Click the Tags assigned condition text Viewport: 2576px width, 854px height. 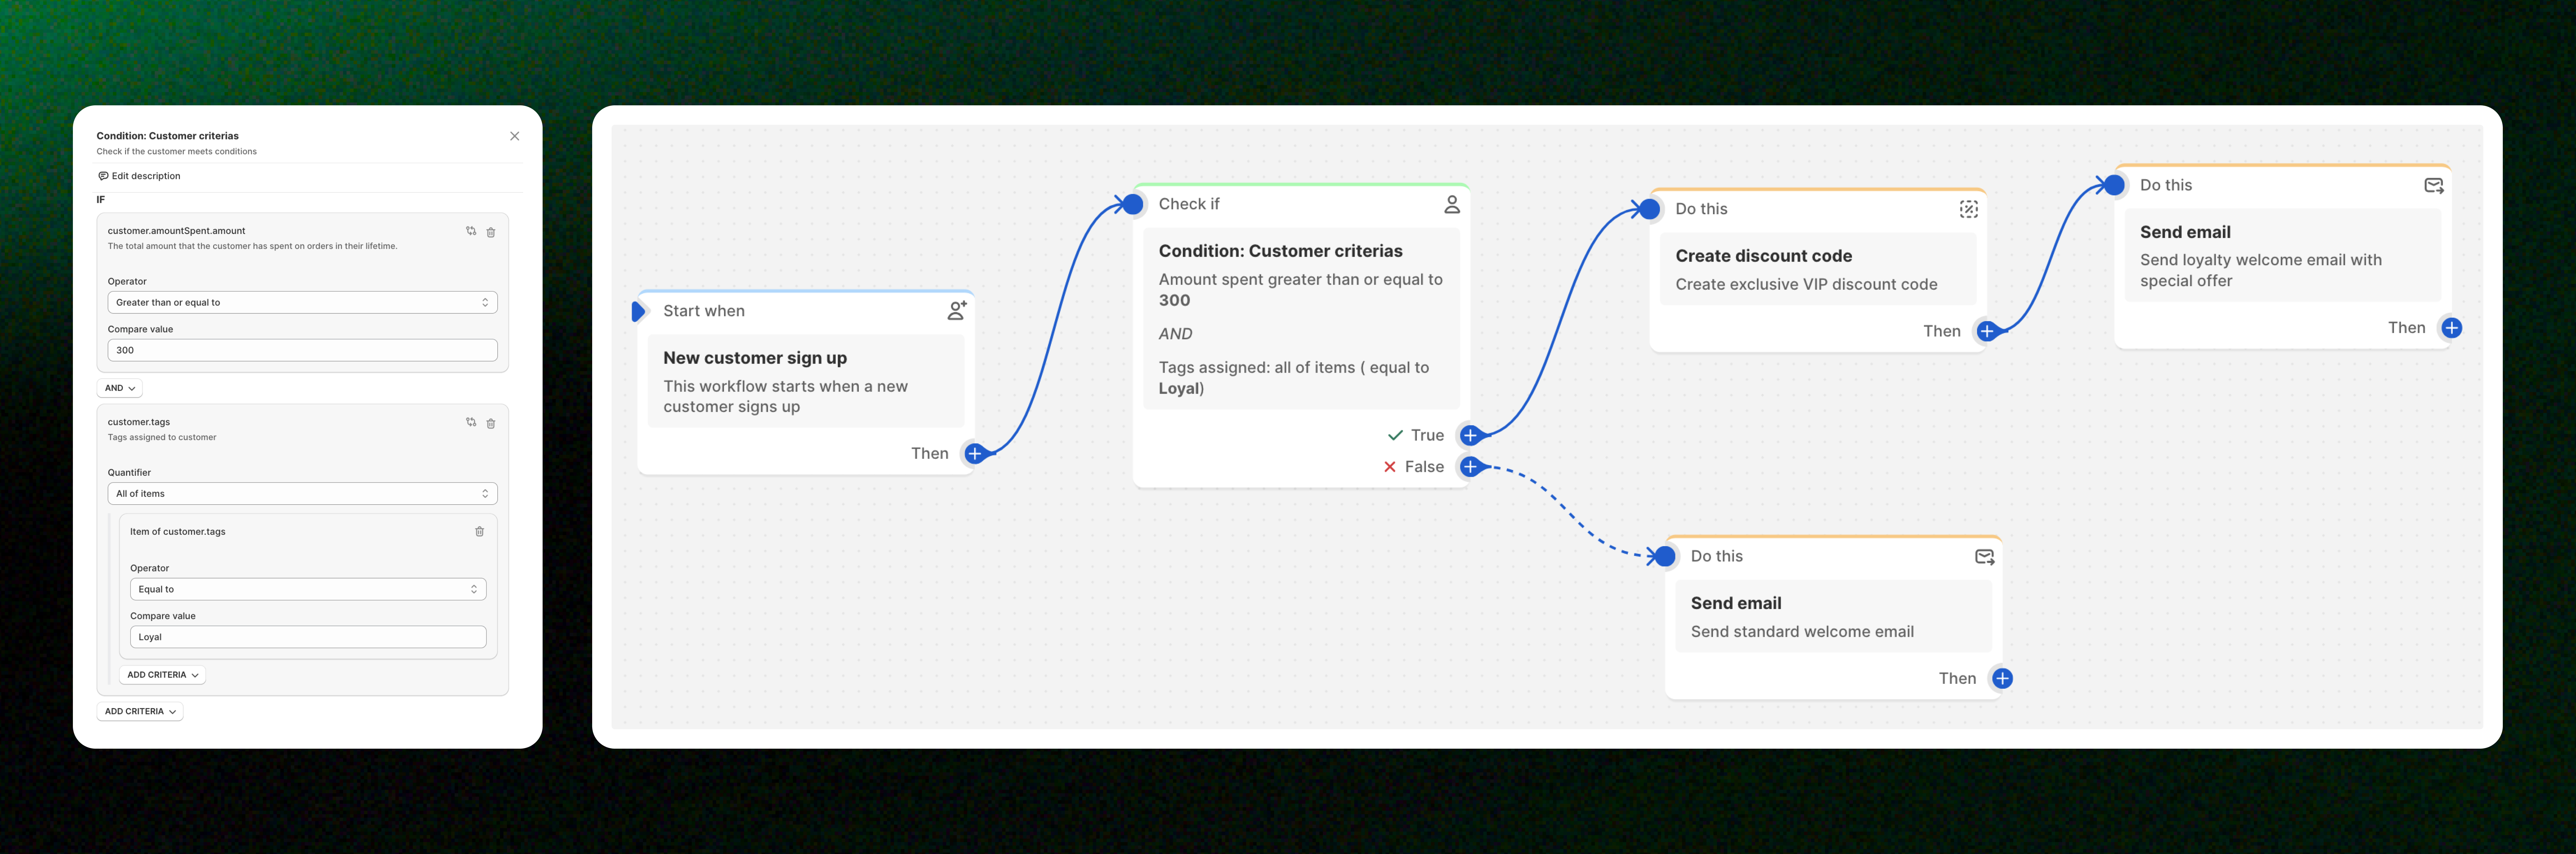tap(1294, 378)
